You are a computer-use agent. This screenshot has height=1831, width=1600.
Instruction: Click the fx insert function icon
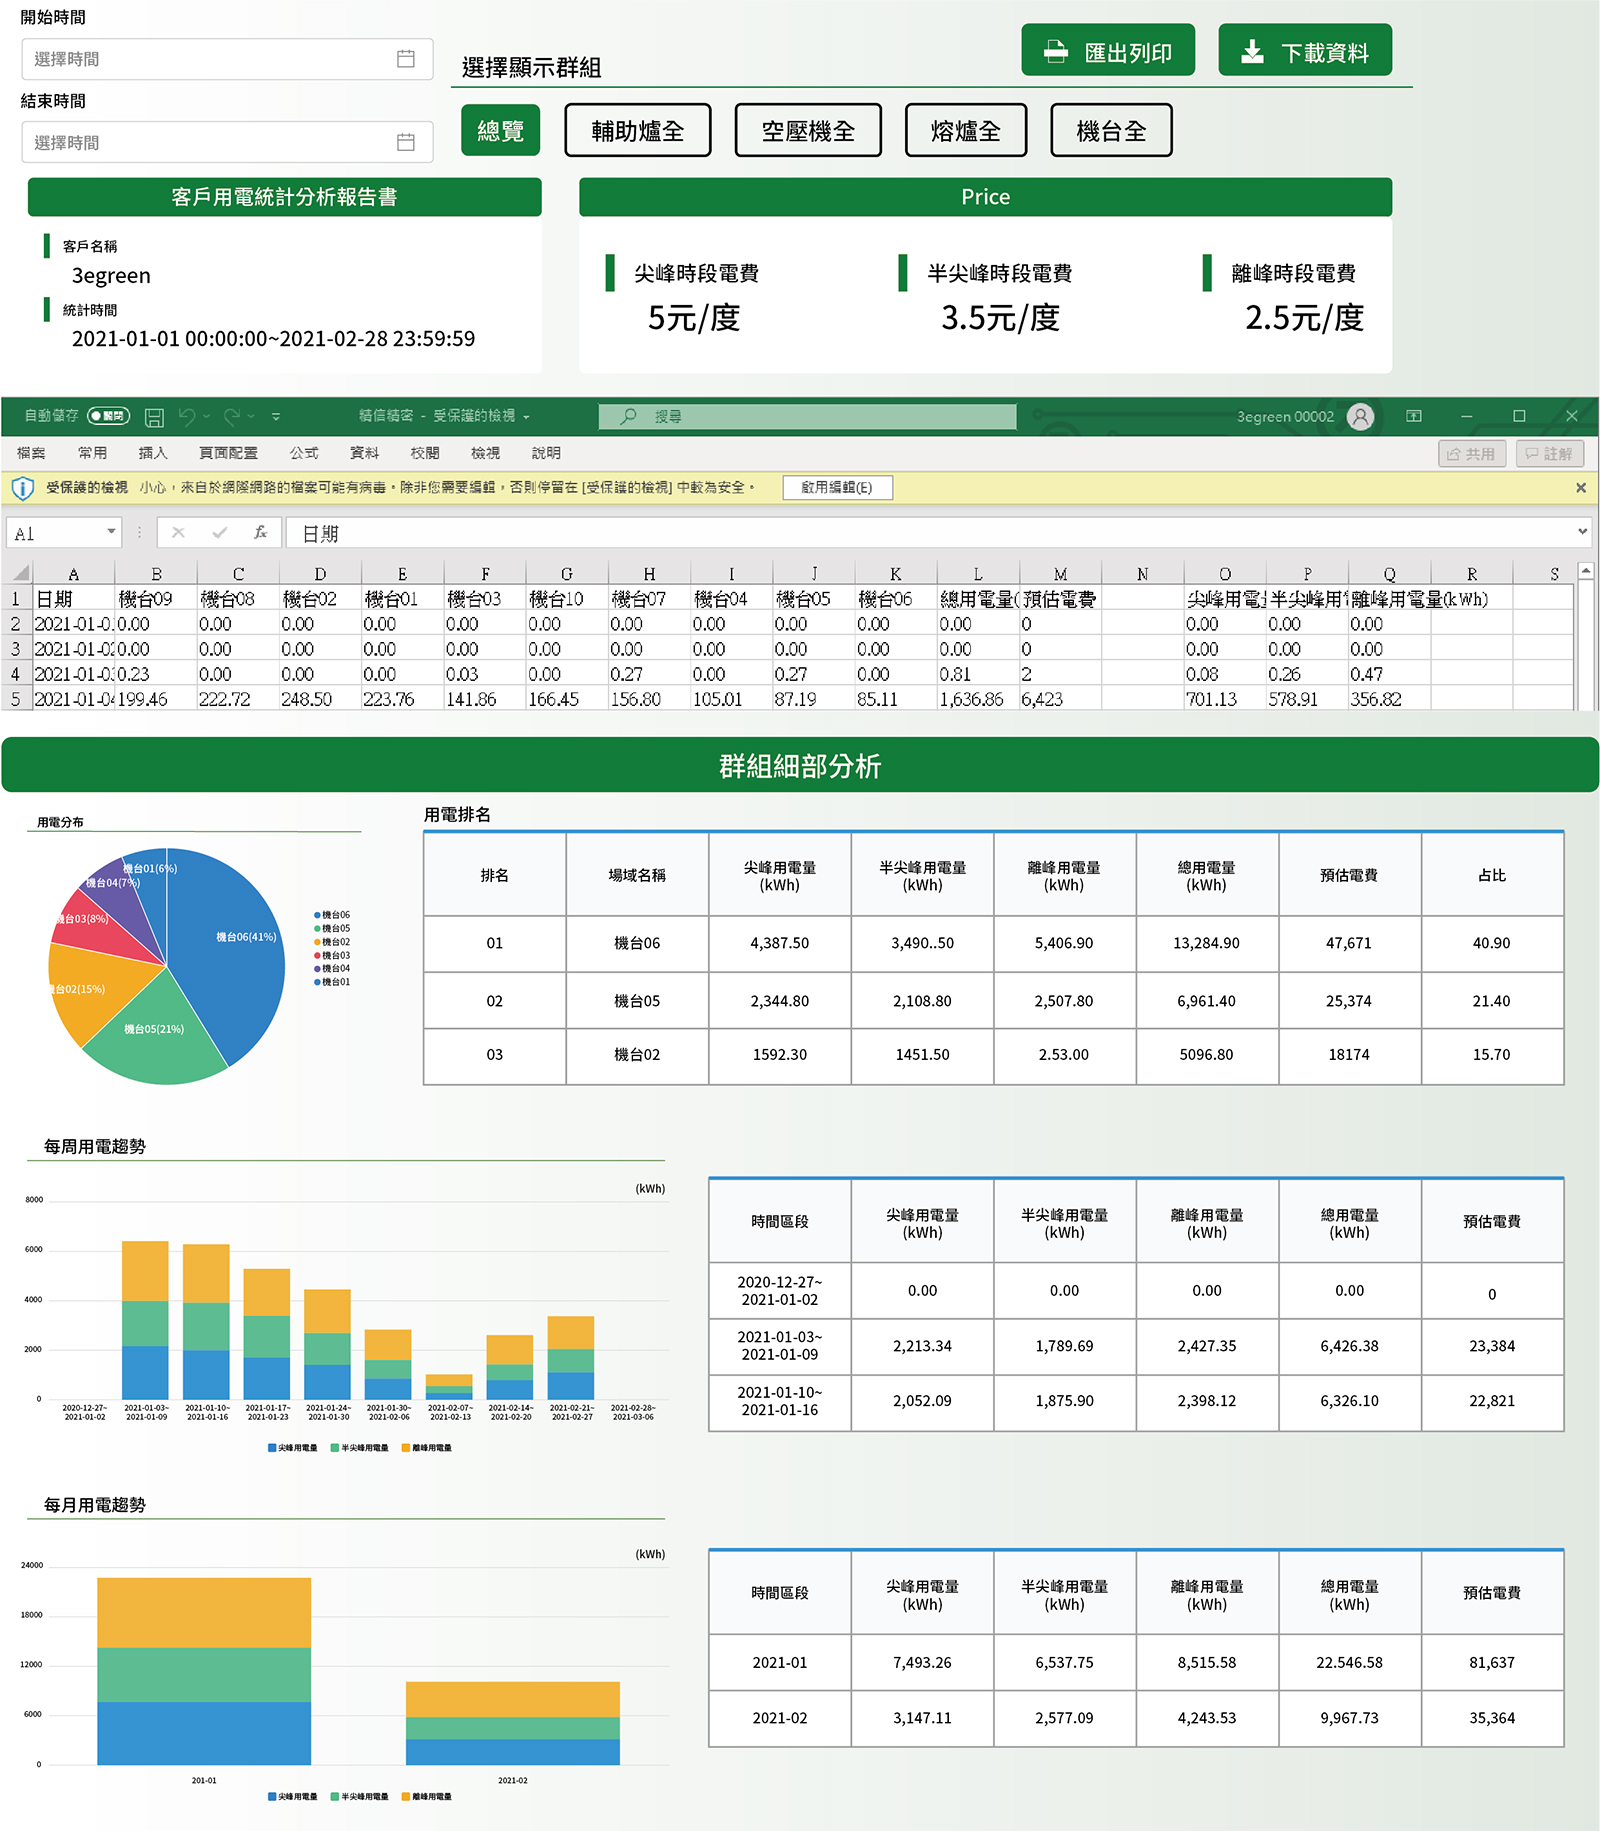pyautogui.click(x=260, y=533)
